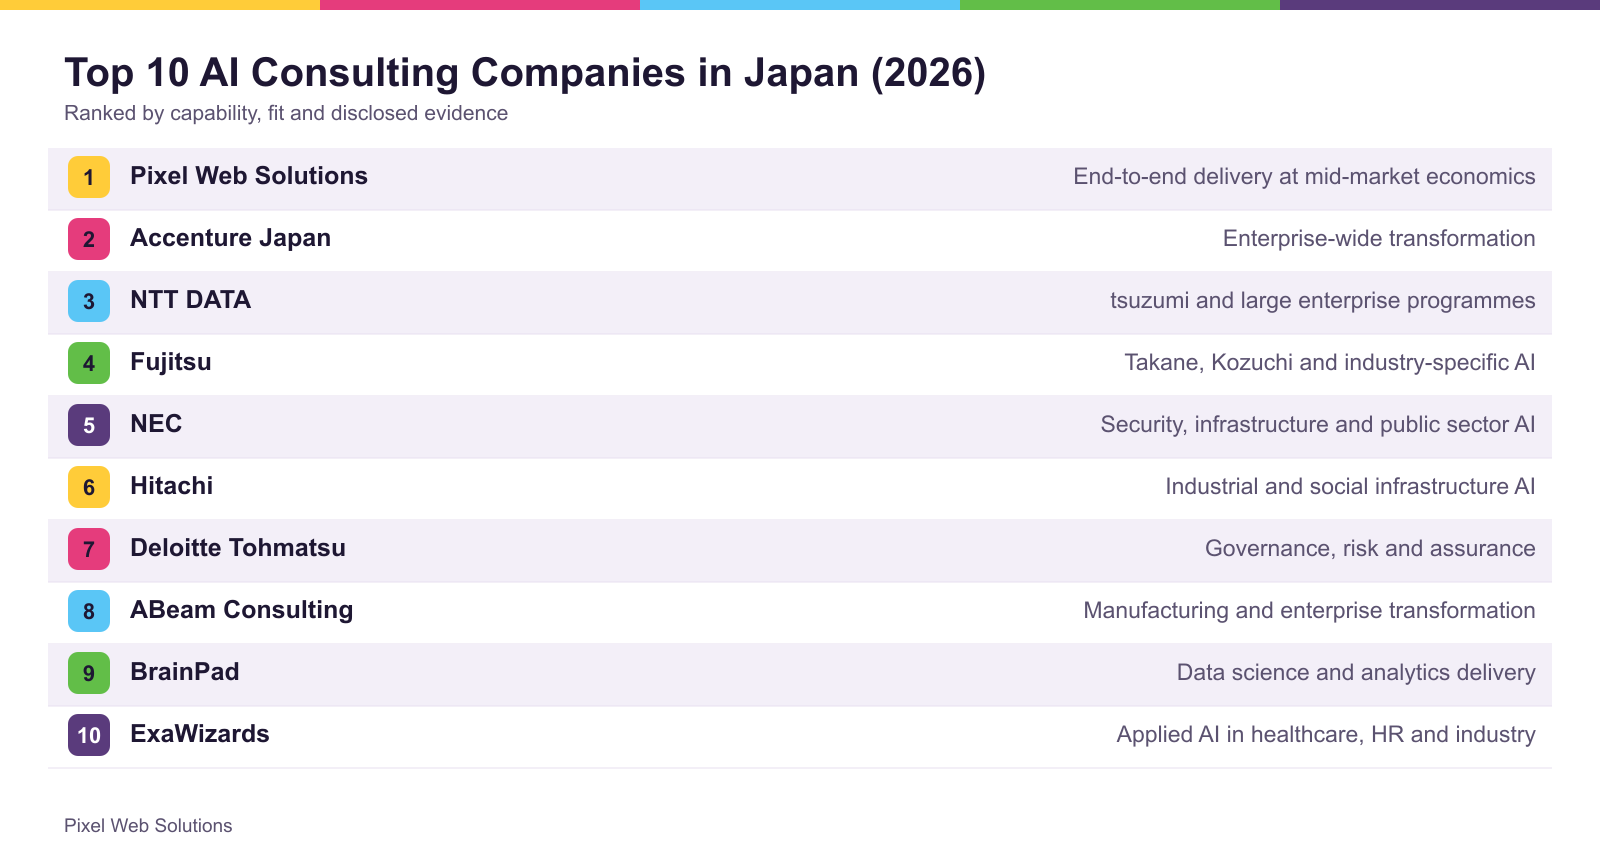The width and height of the screenshot is (1600, 858).
Task: Select the BrainPad company name
Action: [185, 672]
